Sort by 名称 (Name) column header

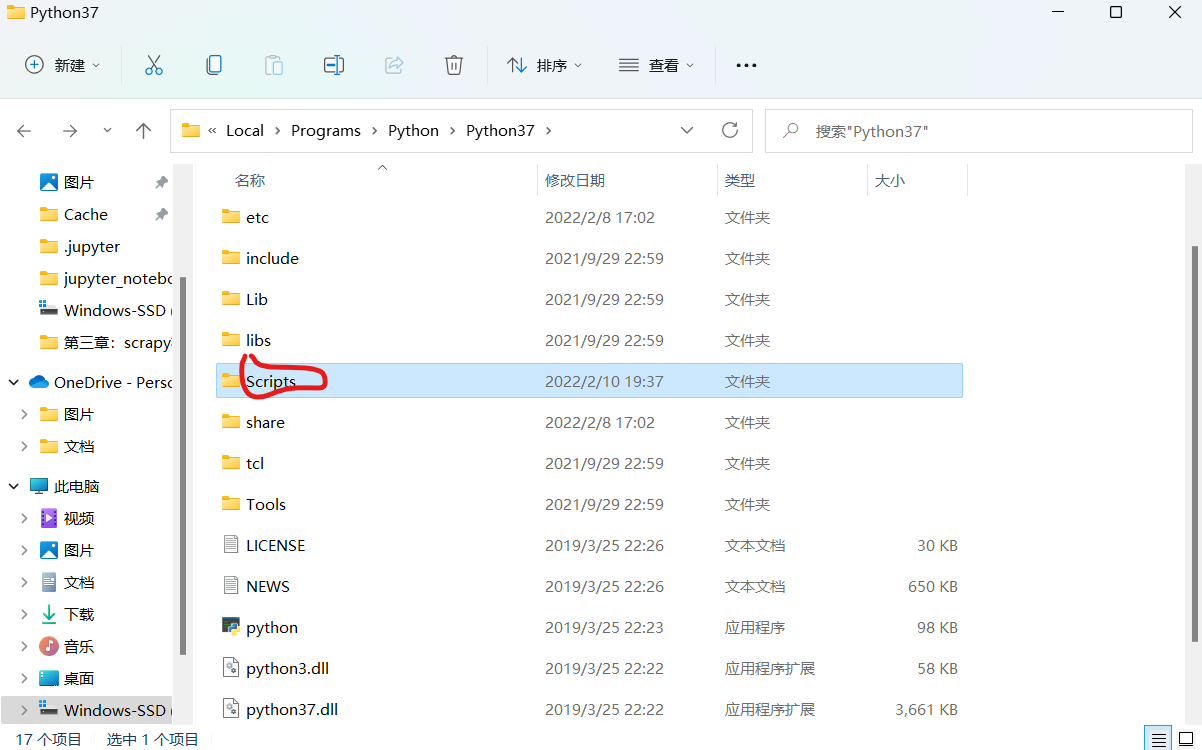click(x=250, y=181)
